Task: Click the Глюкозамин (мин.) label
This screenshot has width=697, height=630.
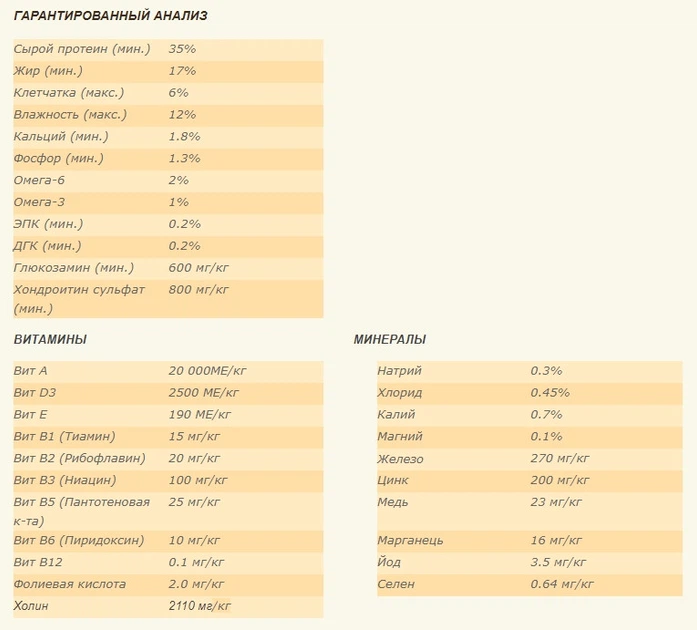Action: 73,268
